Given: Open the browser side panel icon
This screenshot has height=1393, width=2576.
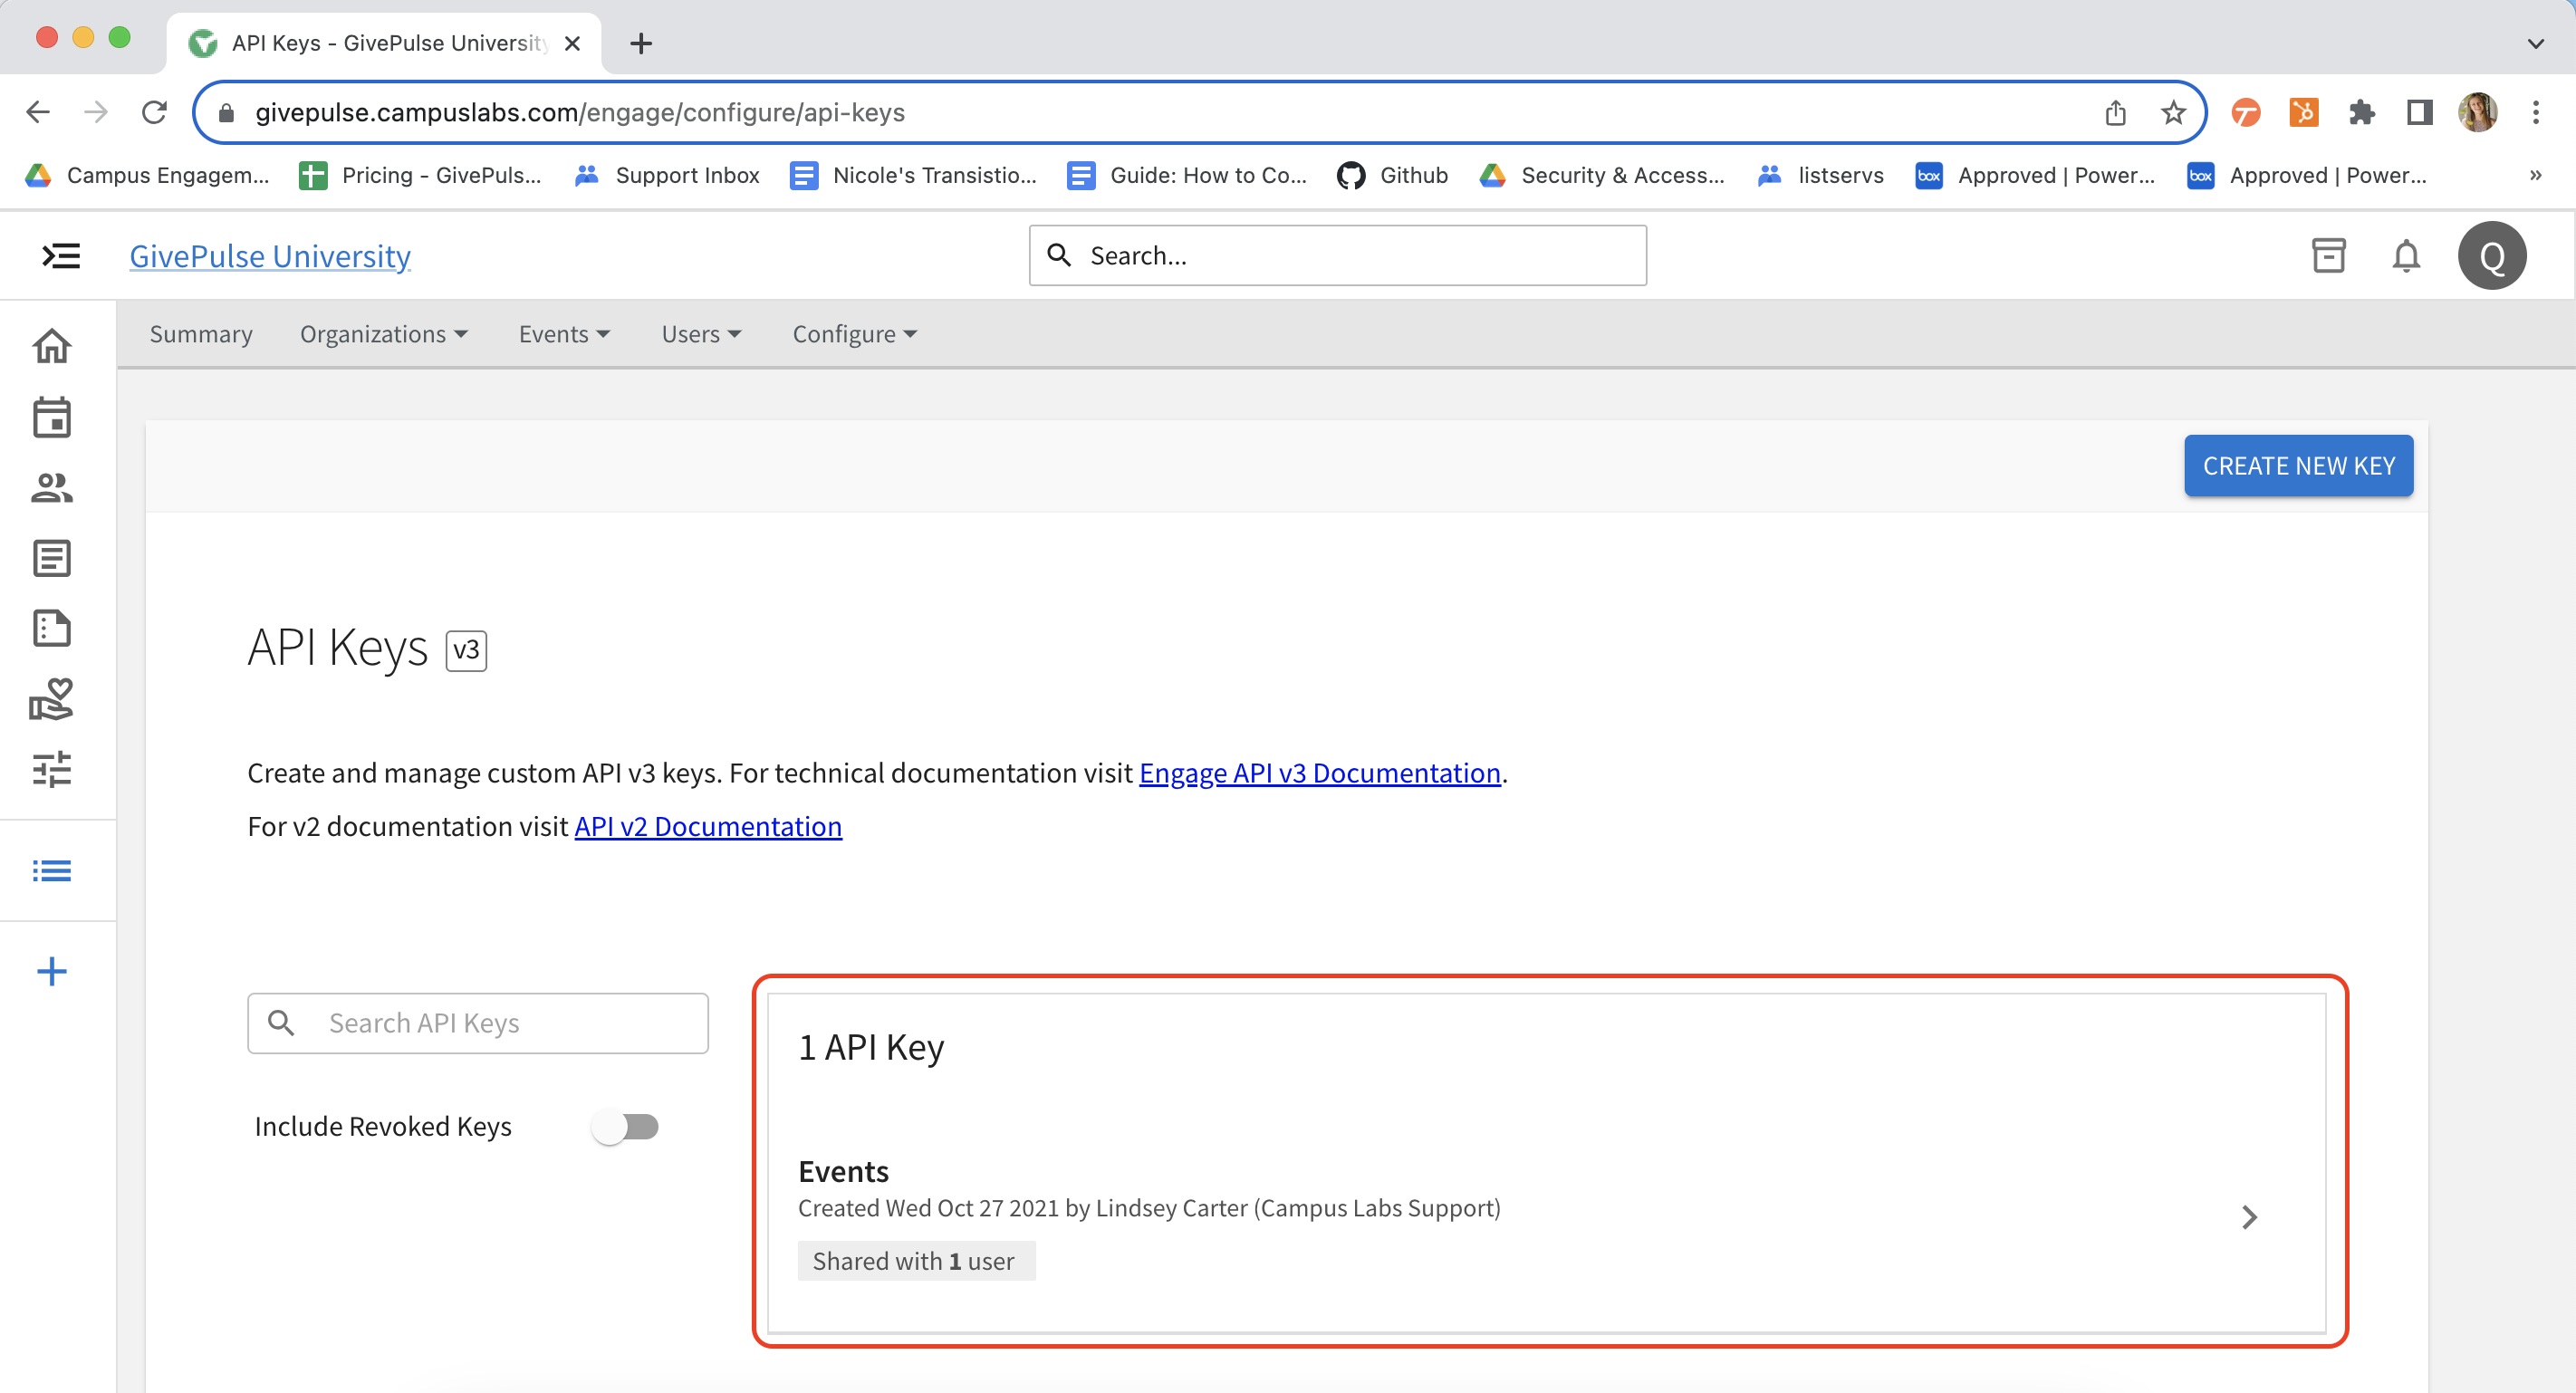Looking at the screenshot, I should (x=2420, y=112).
